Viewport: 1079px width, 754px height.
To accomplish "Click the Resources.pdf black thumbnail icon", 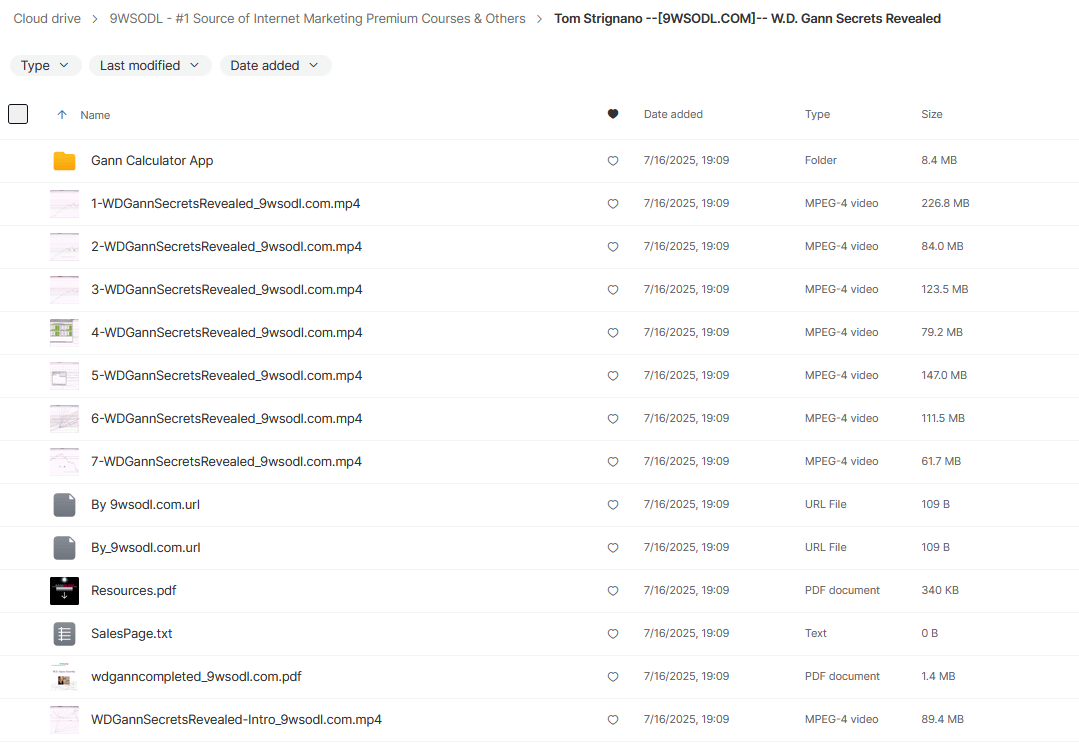I will [64, 591].
